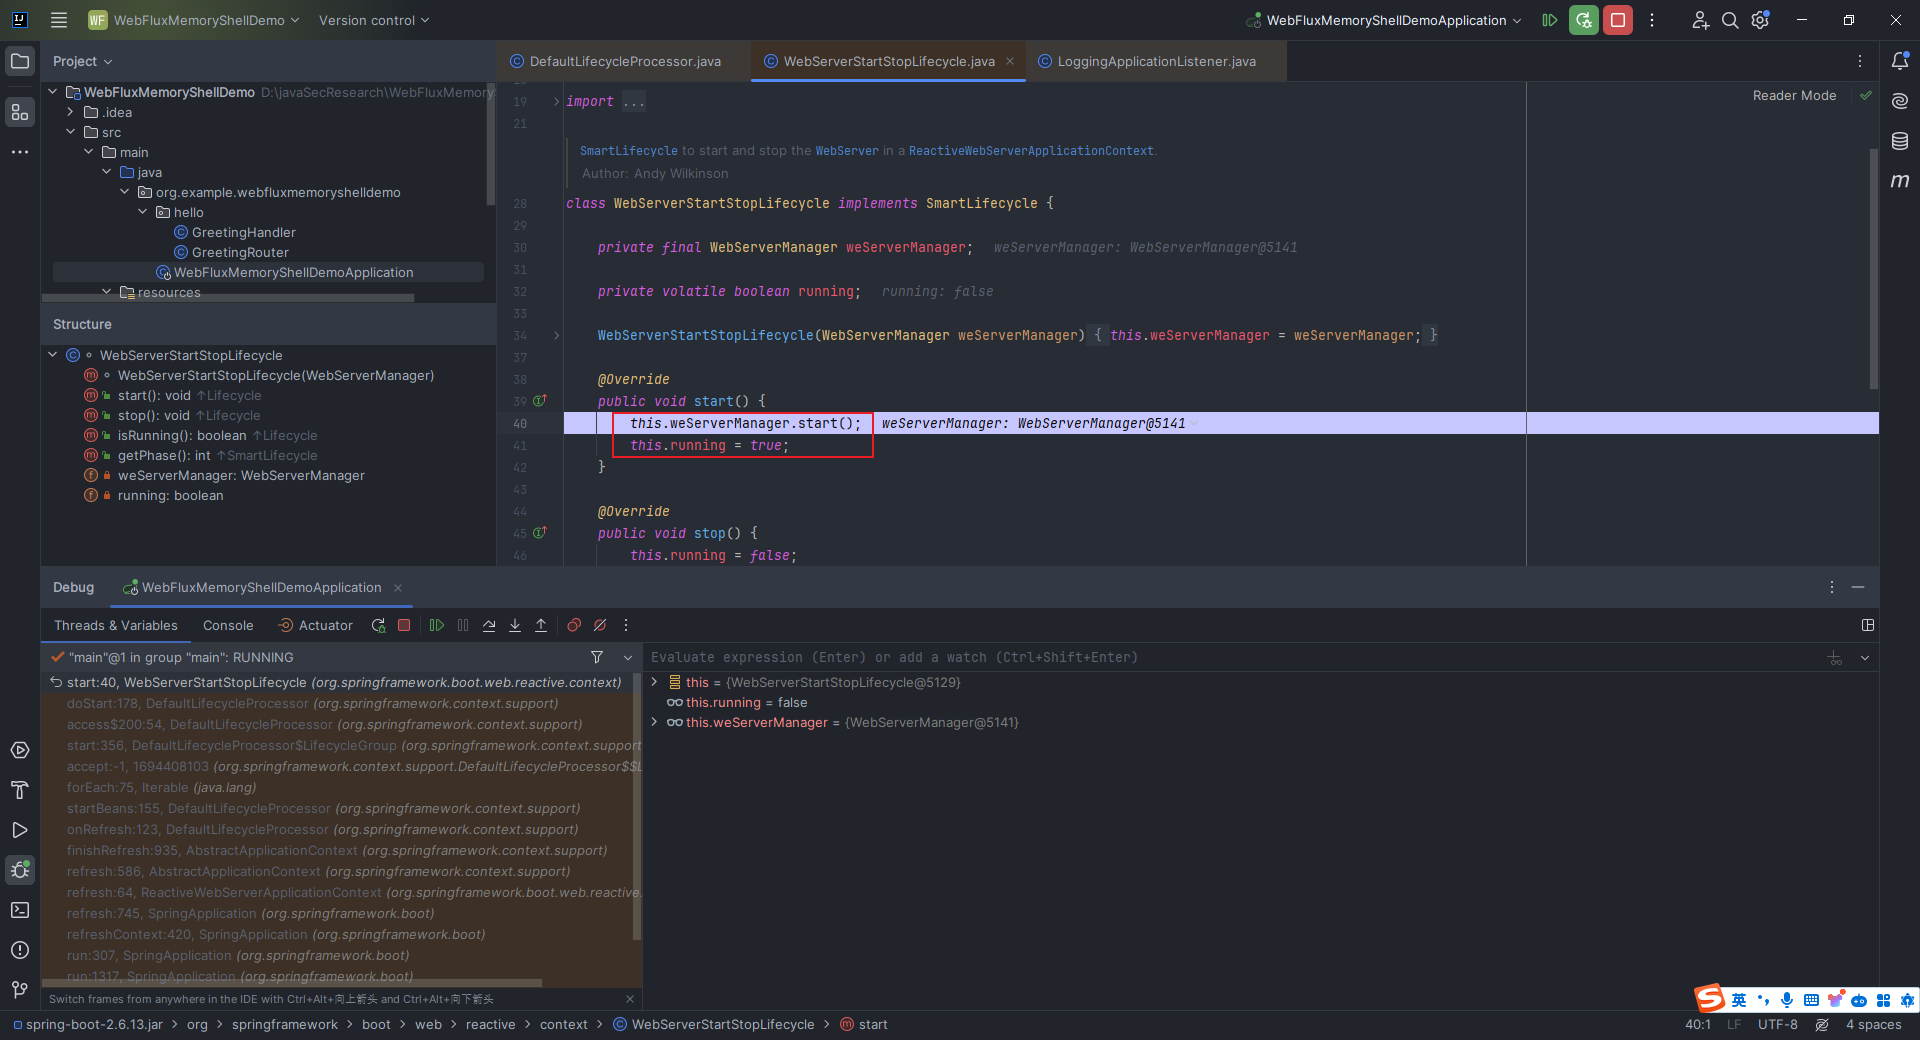Open Code With Me icon

coord(1700,20)
